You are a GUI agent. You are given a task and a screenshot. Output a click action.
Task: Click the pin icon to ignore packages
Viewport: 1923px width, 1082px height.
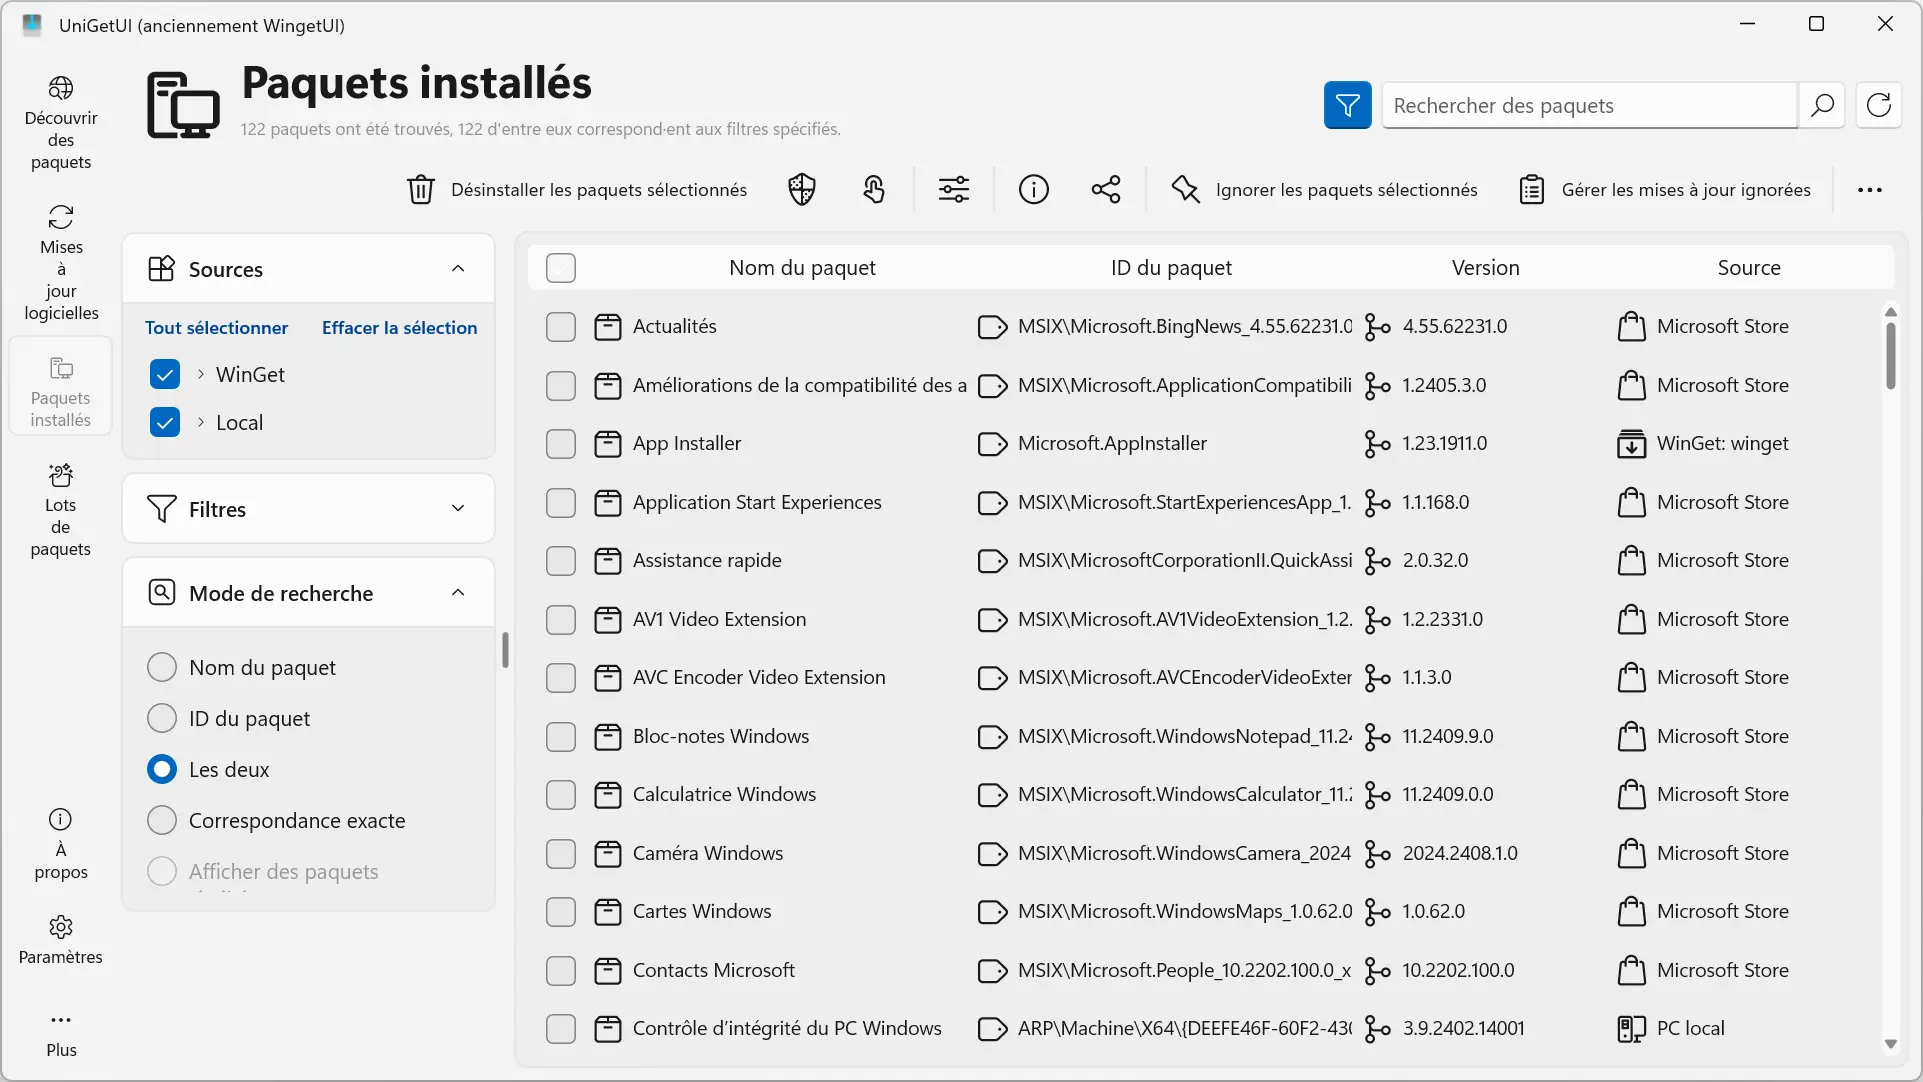pos(1186,189)
